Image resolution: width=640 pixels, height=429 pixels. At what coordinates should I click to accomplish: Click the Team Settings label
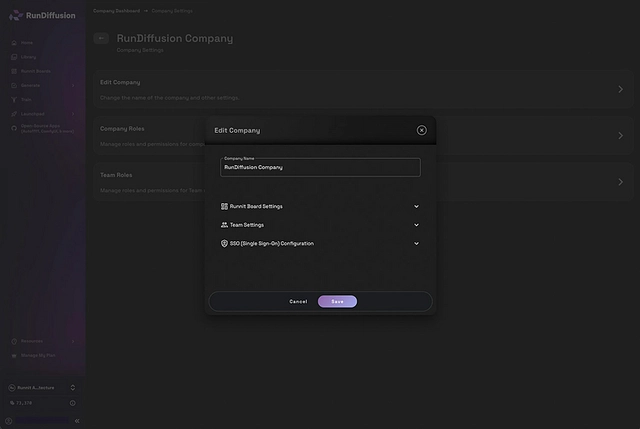[247, 225]
